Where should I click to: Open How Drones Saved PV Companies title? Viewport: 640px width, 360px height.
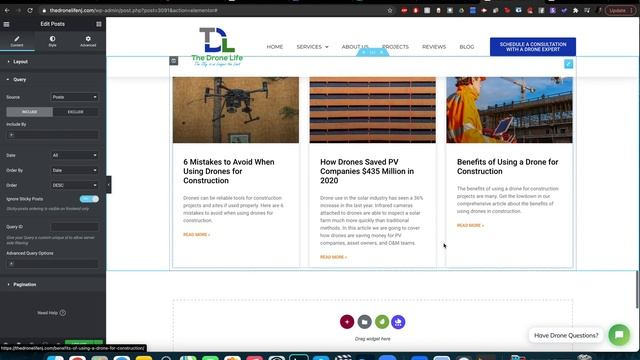point(367,171)
